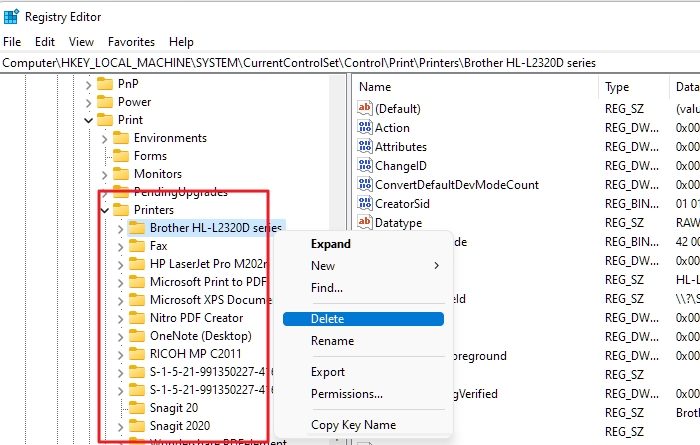Image resolution: width=700 pixels, height=445 pixels.
Task: Select the Environments folder icon
Action: (x=121, y=137)
